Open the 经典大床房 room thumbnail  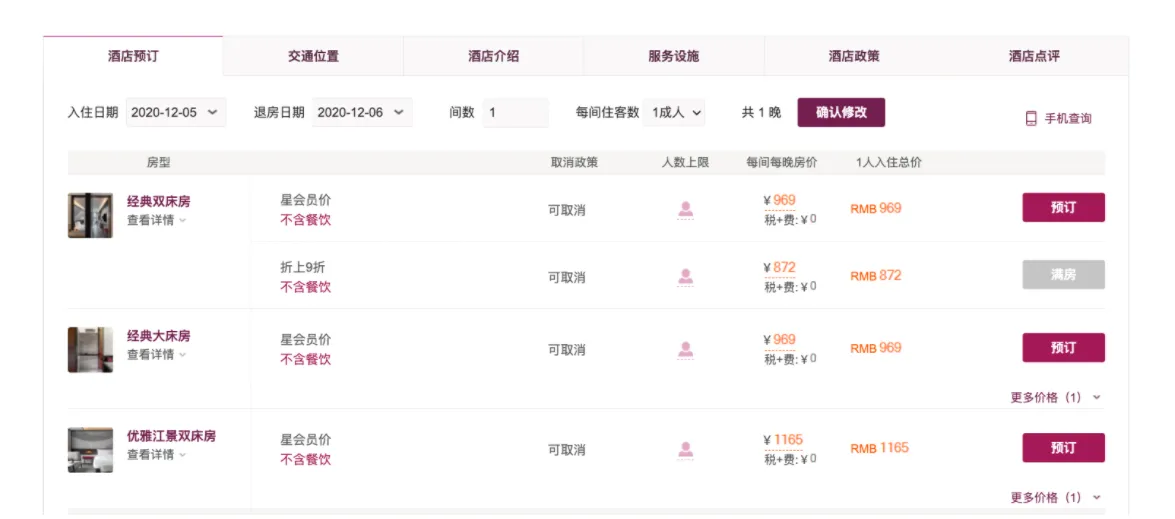pos(90,350)
